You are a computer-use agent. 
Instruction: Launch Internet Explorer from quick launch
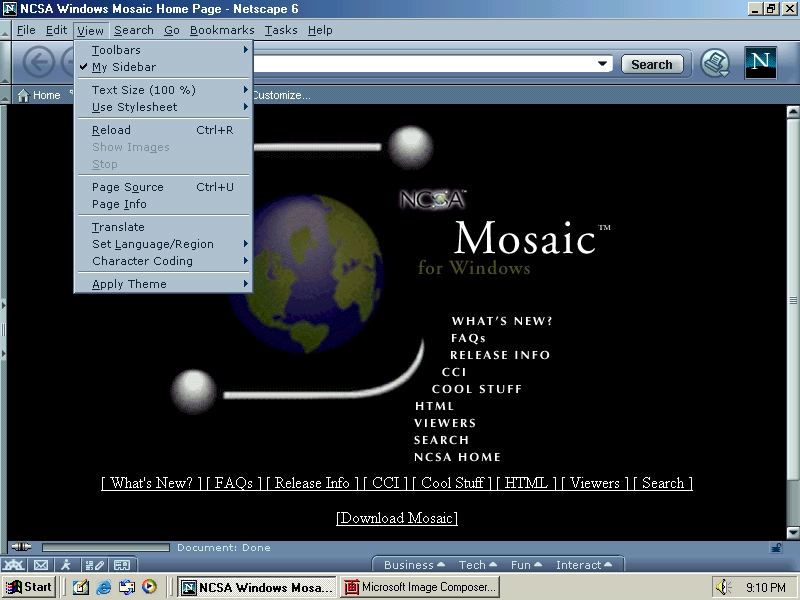coord(104,587)
